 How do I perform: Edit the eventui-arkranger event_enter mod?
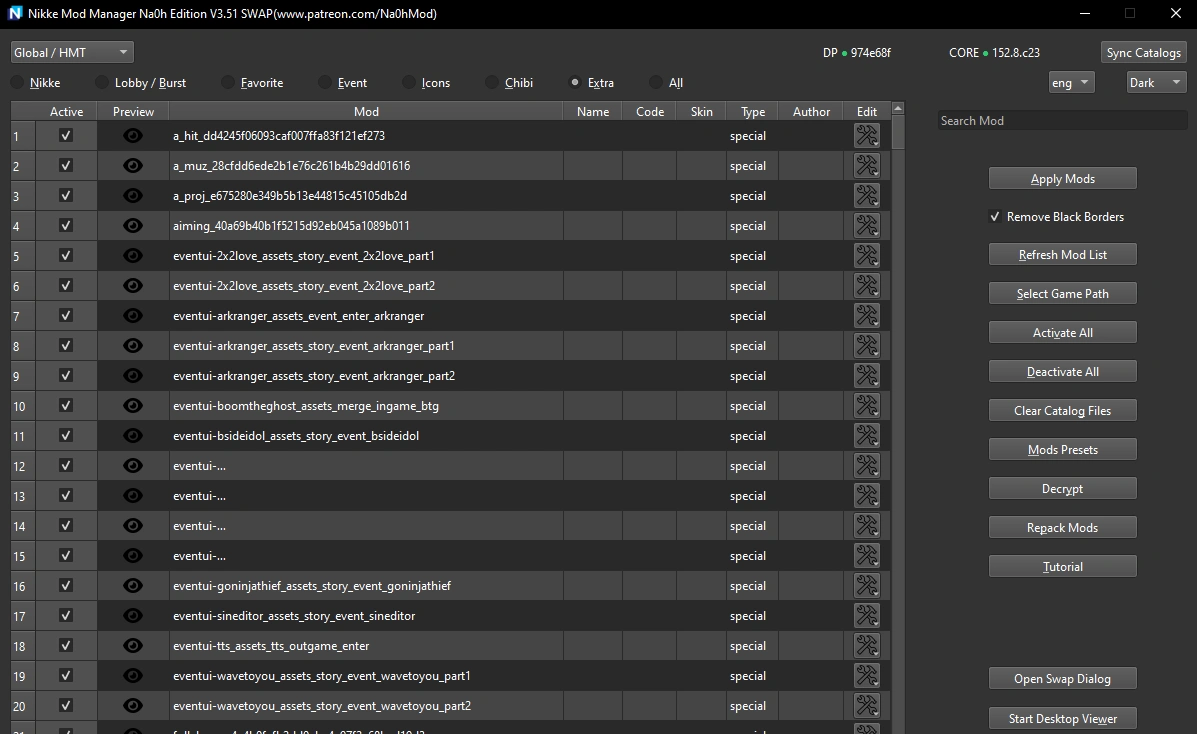point(866,316)
